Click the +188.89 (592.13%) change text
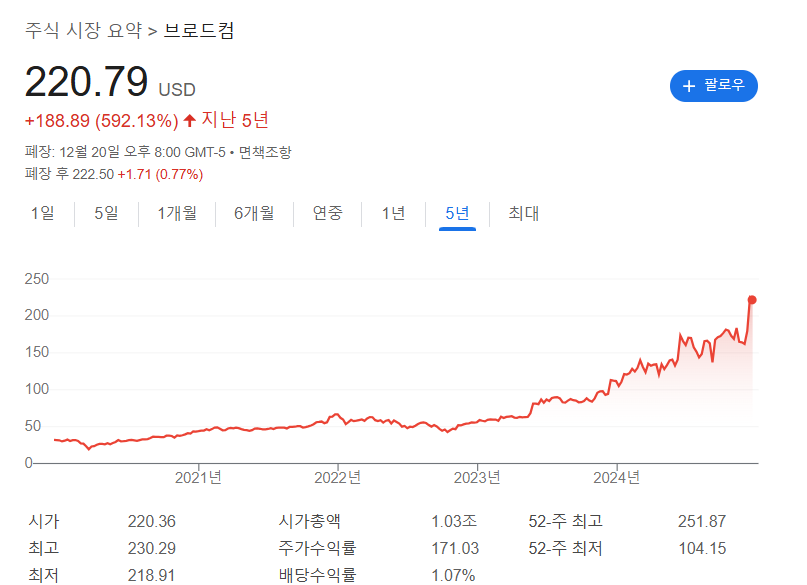The height and width of the screenshot is (585, 807). [x=101, y=121]
